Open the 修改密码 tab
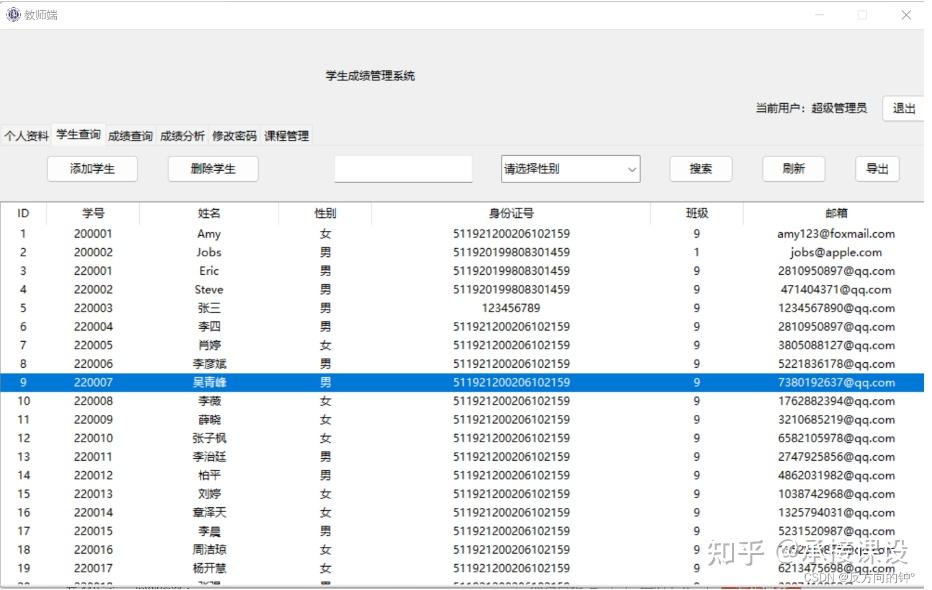Viewport: 932px width, 590px height. (x=236, y=135)
